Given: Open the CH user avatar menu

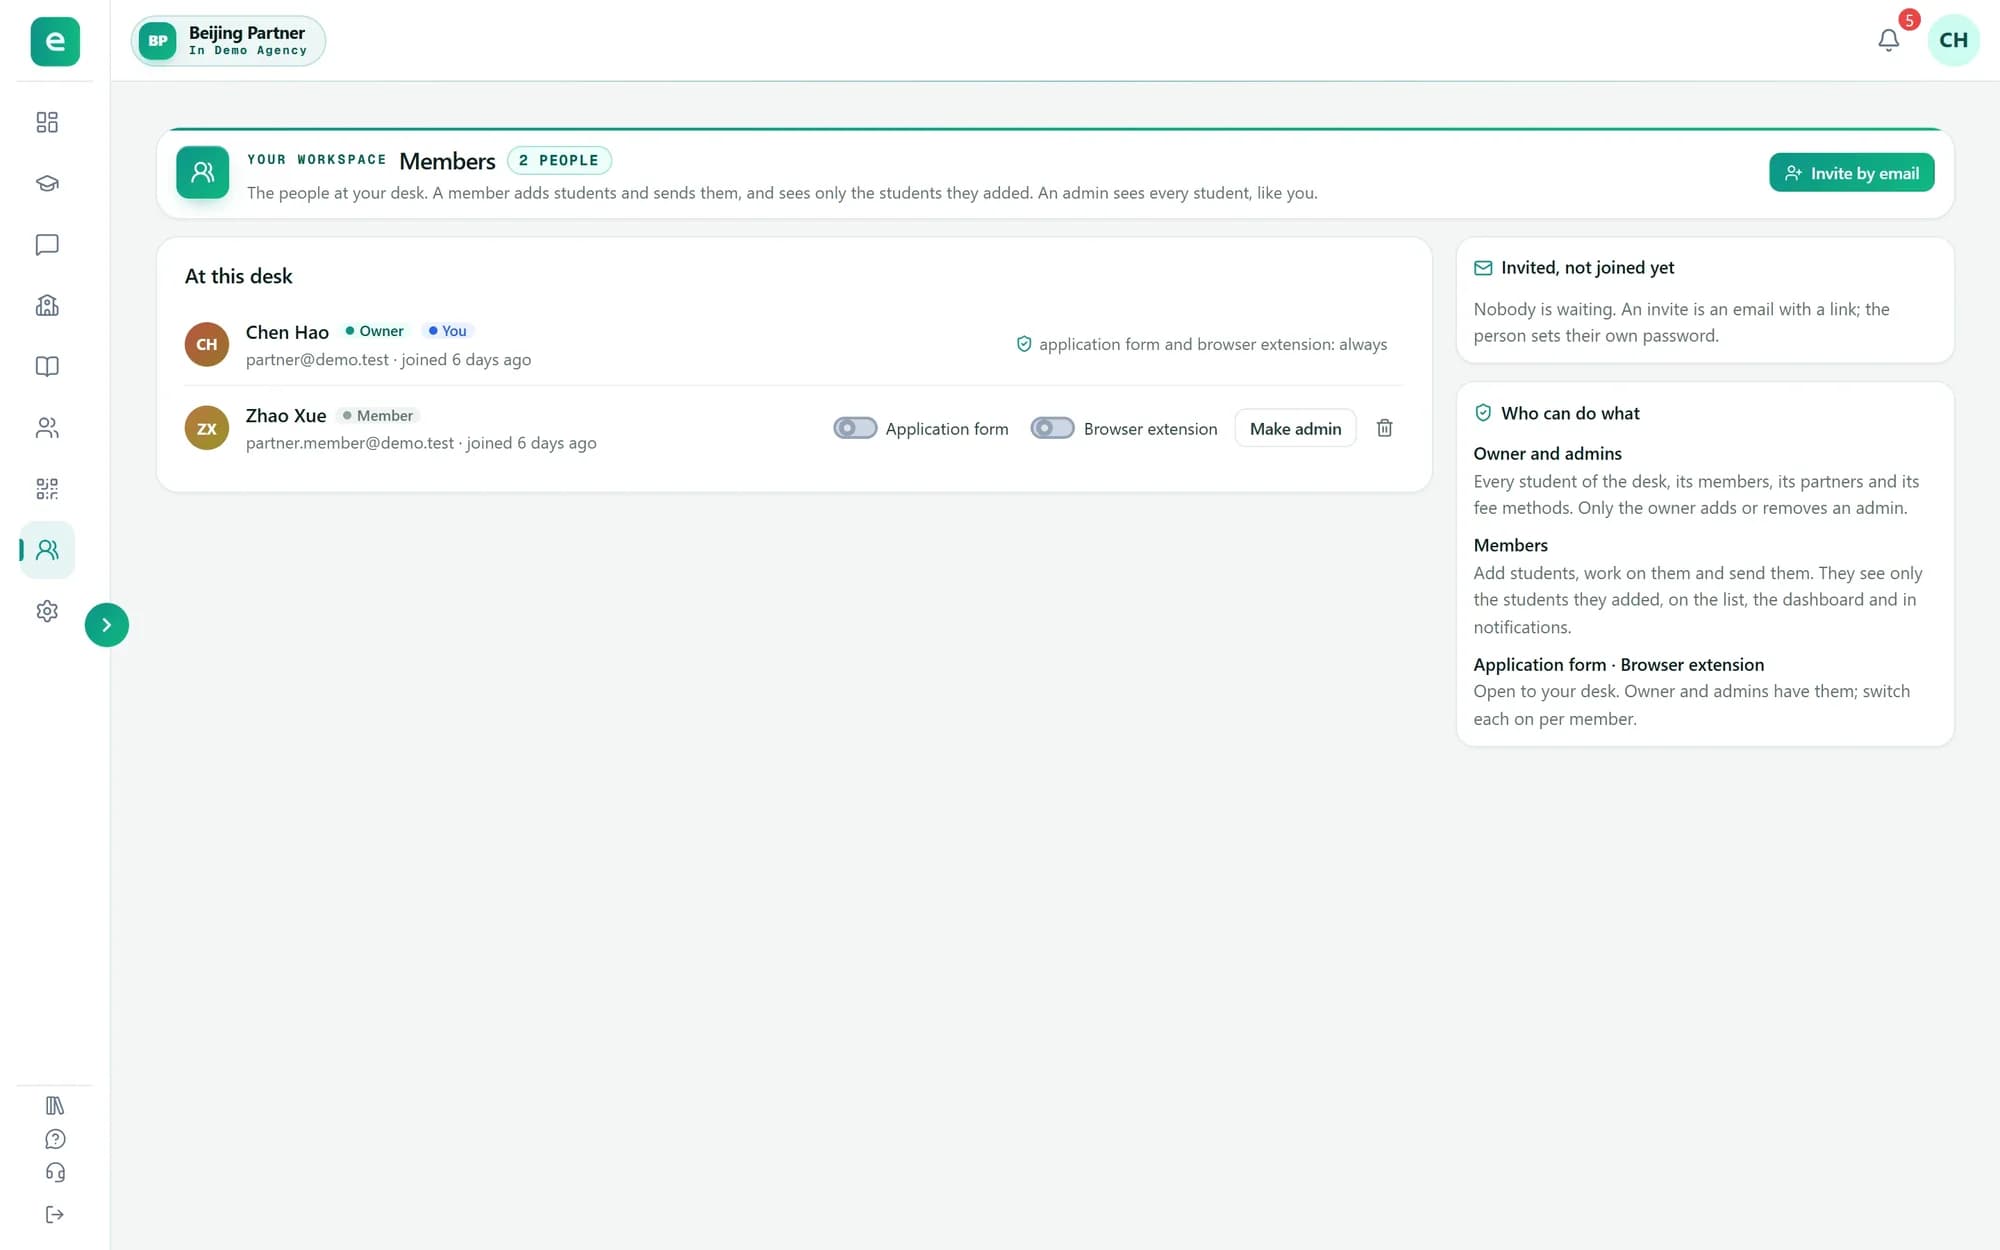Looking at the screenshot, I should click(1953, 40).
